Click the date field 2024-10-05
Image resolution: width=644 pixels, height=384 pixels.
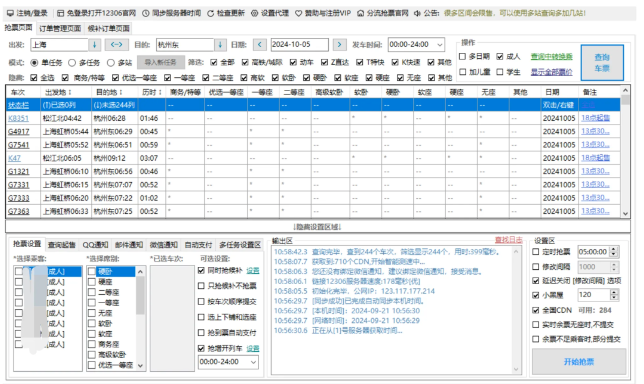[x=299, y=44]
